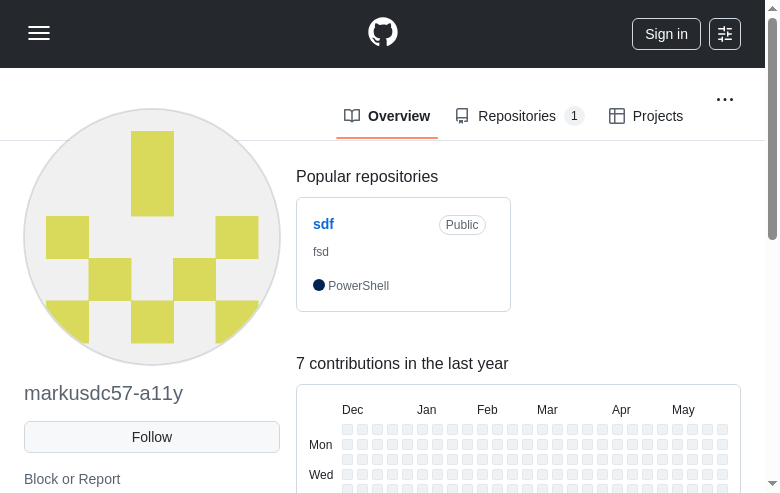
Task: Click the vertical scrollbar thumb
Action: 772,130
